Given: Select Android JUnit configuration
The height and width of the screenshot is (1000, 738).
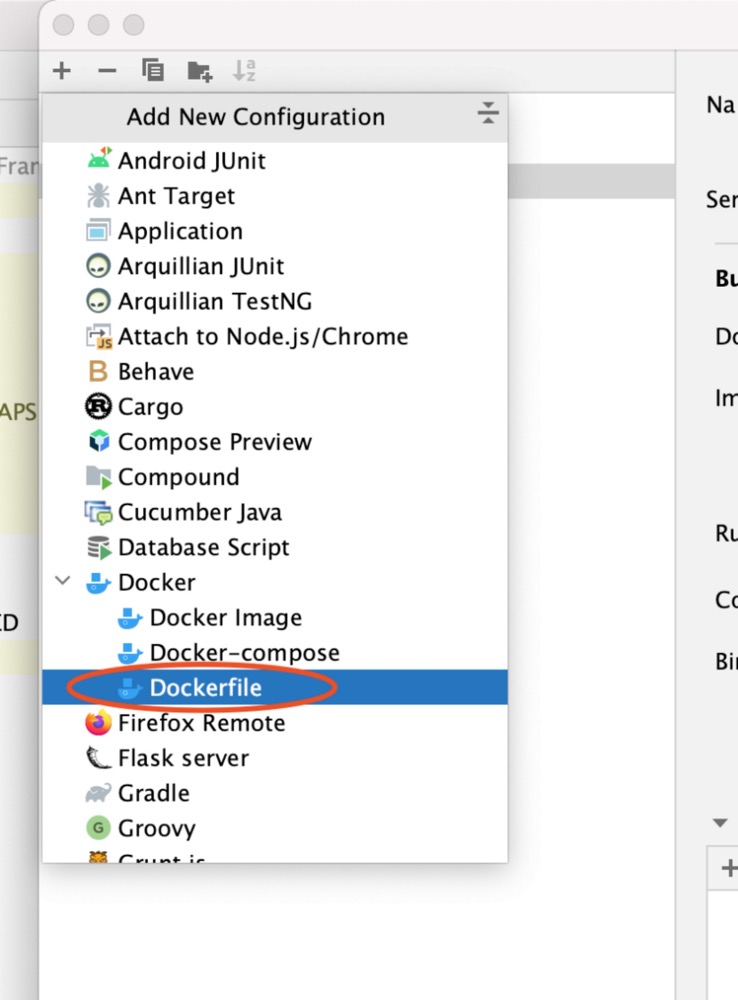Looking at the screenshot, I should [191, 161].
